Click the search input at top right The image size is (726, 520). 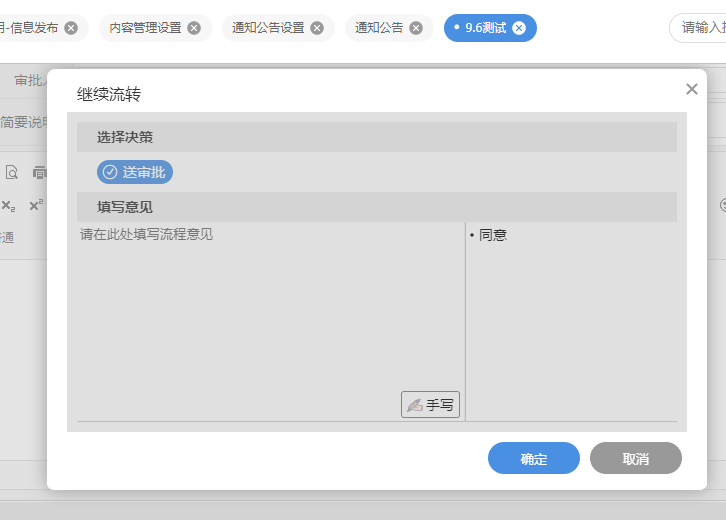tap(698, 28)
